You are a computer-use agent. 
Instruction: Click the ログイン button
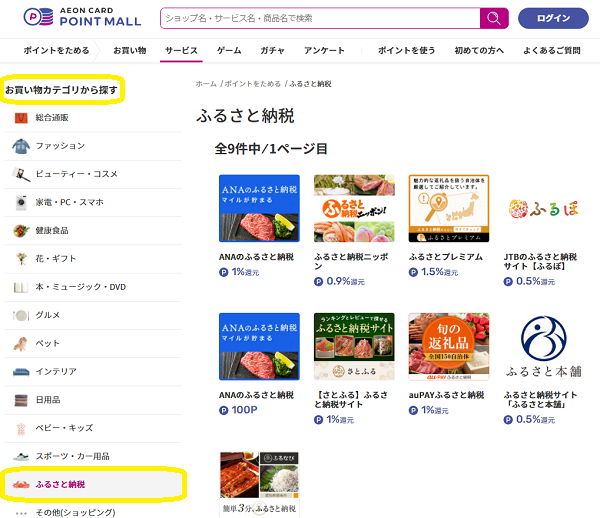click(553, 18)
